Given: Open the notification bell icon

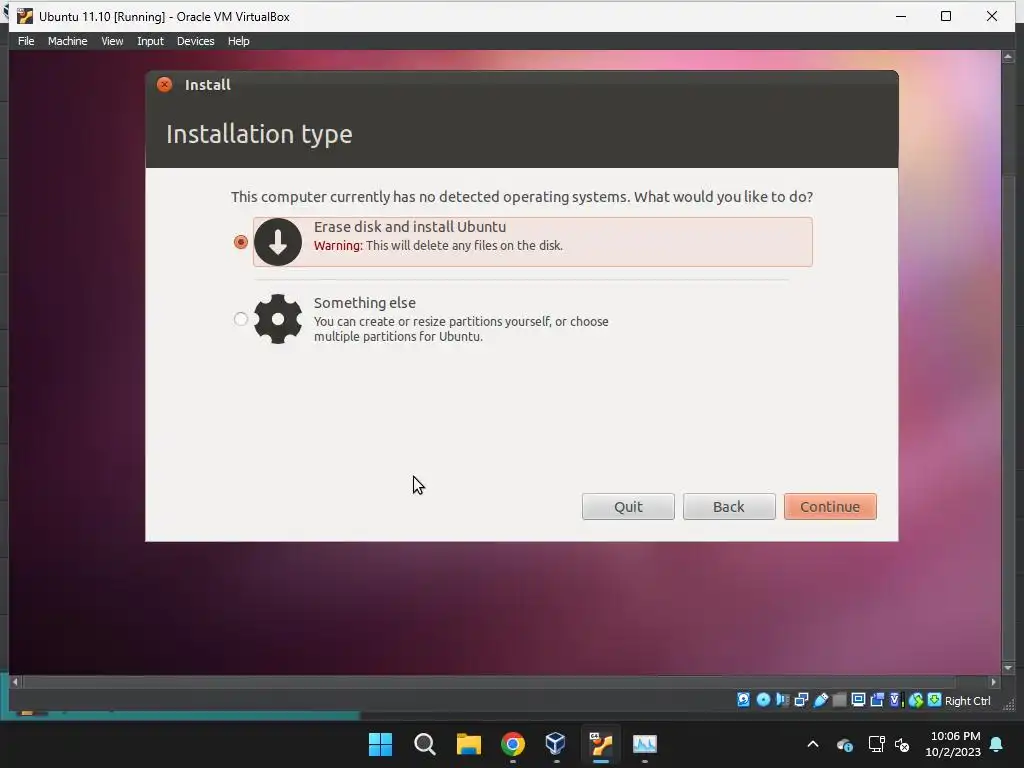Looking at the screenshot, I should click(x=997, y=744).
